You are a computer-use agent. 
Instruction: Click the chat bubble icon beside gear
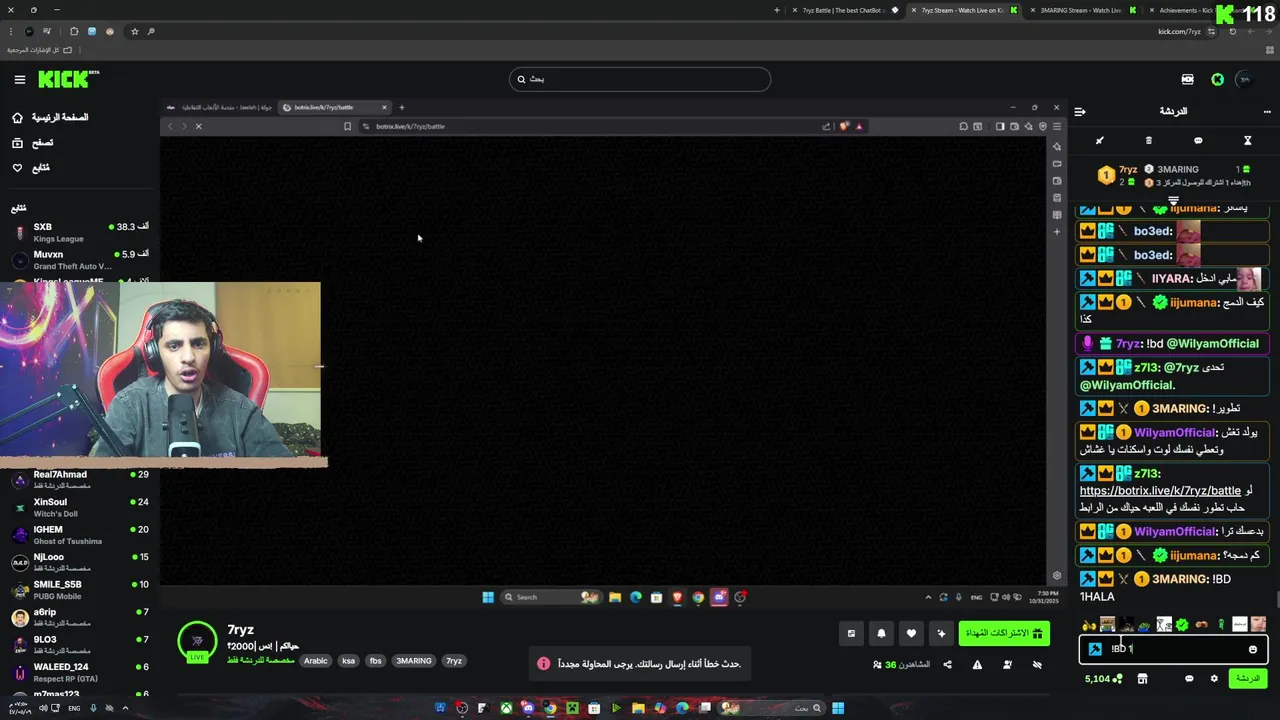point(1189,678)
